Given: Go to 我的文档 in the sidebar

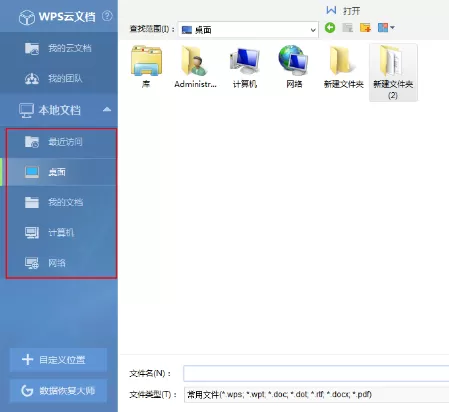Looking at the screenshot, I should [x=61, y=202].
